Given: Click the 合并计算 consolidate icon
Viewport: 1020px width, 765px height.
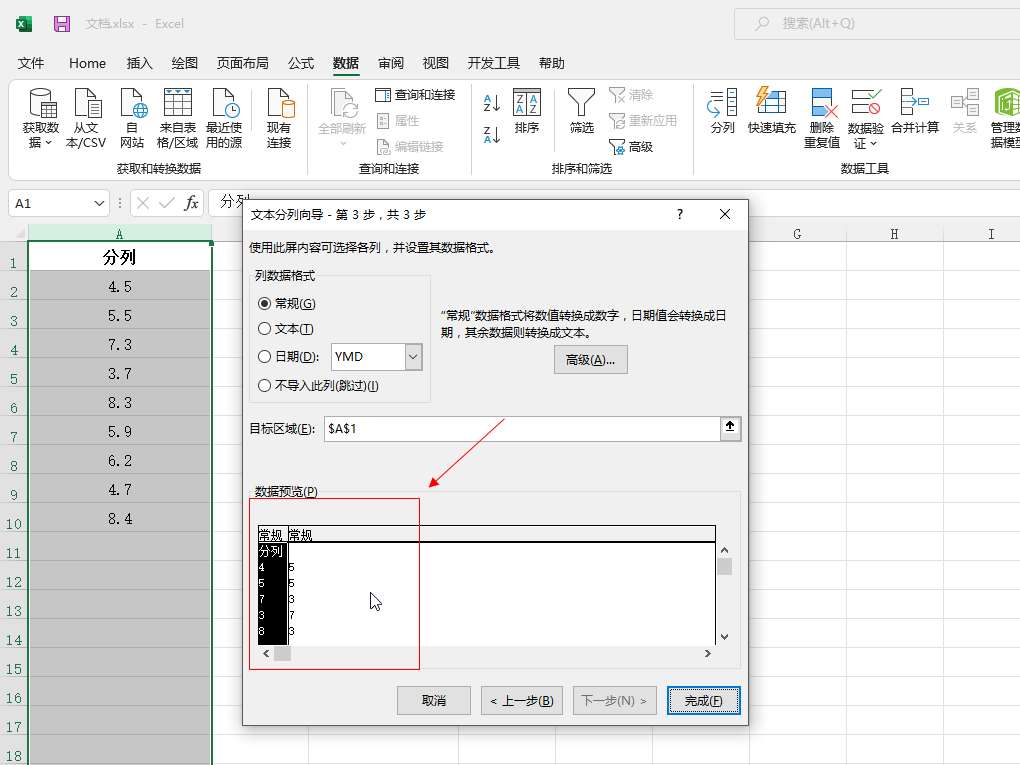Looking at the screenshot, I should click(914, 103).
